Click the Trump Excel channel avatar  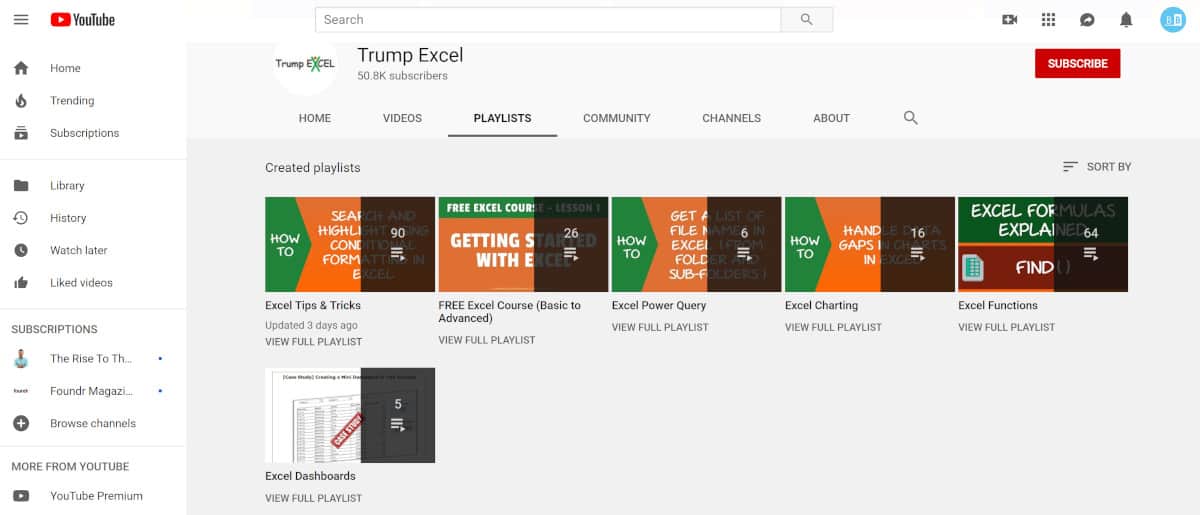(x=305, y=64)
